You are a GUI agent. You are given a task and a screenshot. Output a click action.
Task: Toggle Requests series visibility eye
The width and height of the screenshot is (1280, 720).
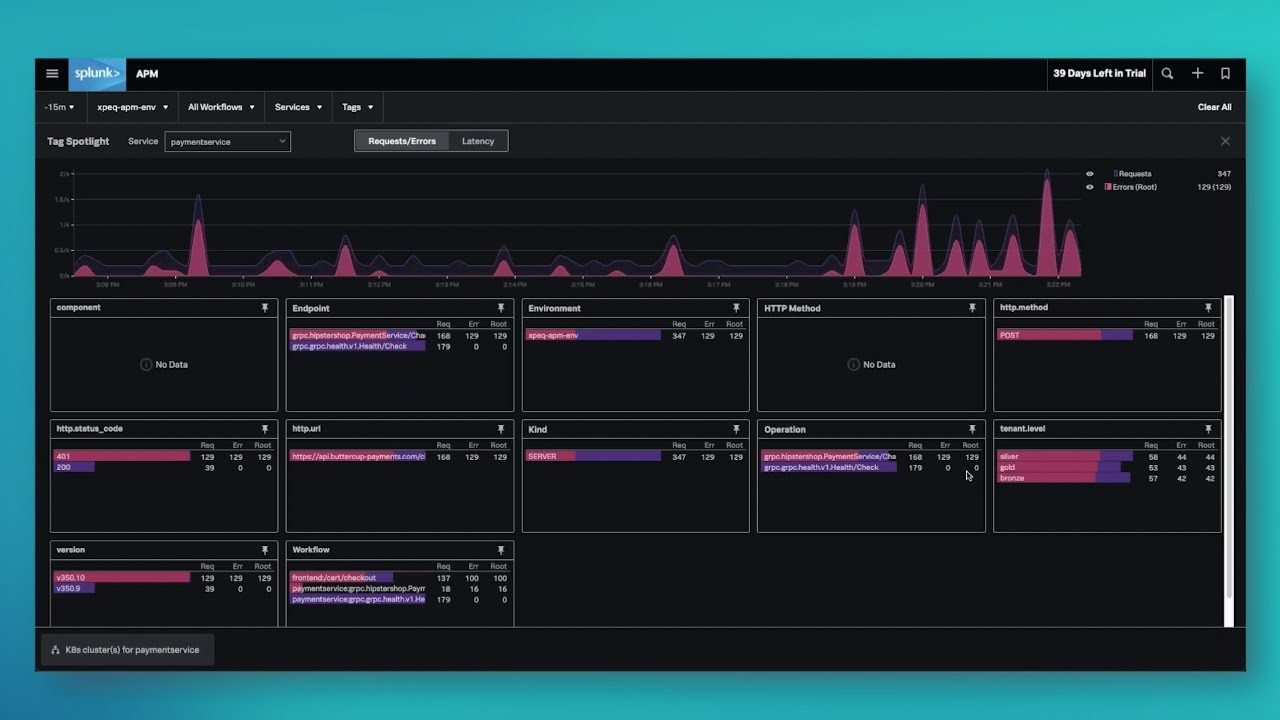tap(1090, 174)
